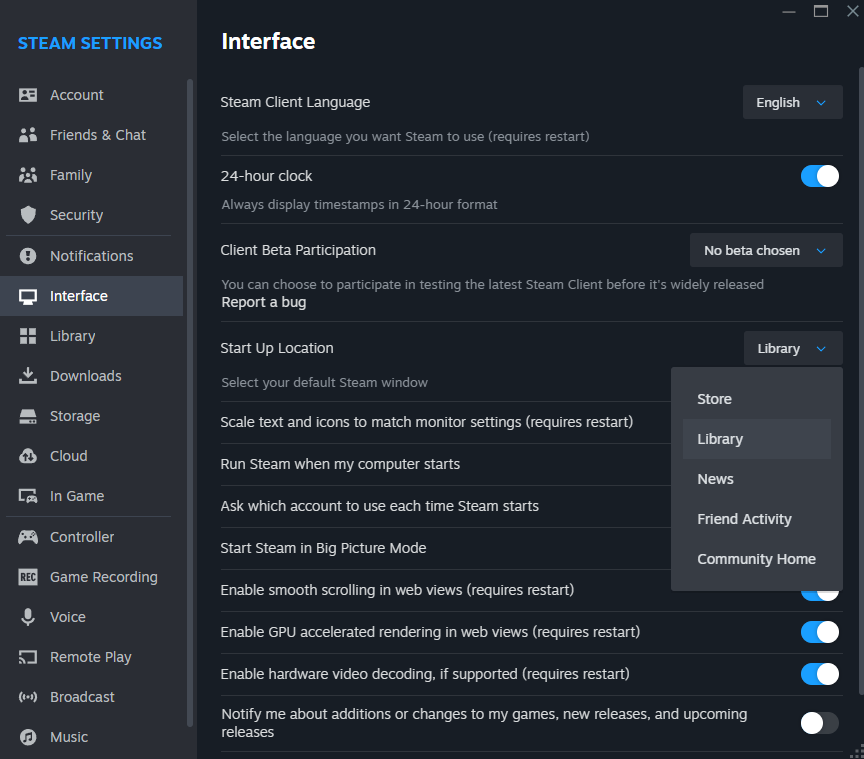This screenshot has height=759, width=864.
Task: Open Voice settings via microphone icon
Action: 28,617
